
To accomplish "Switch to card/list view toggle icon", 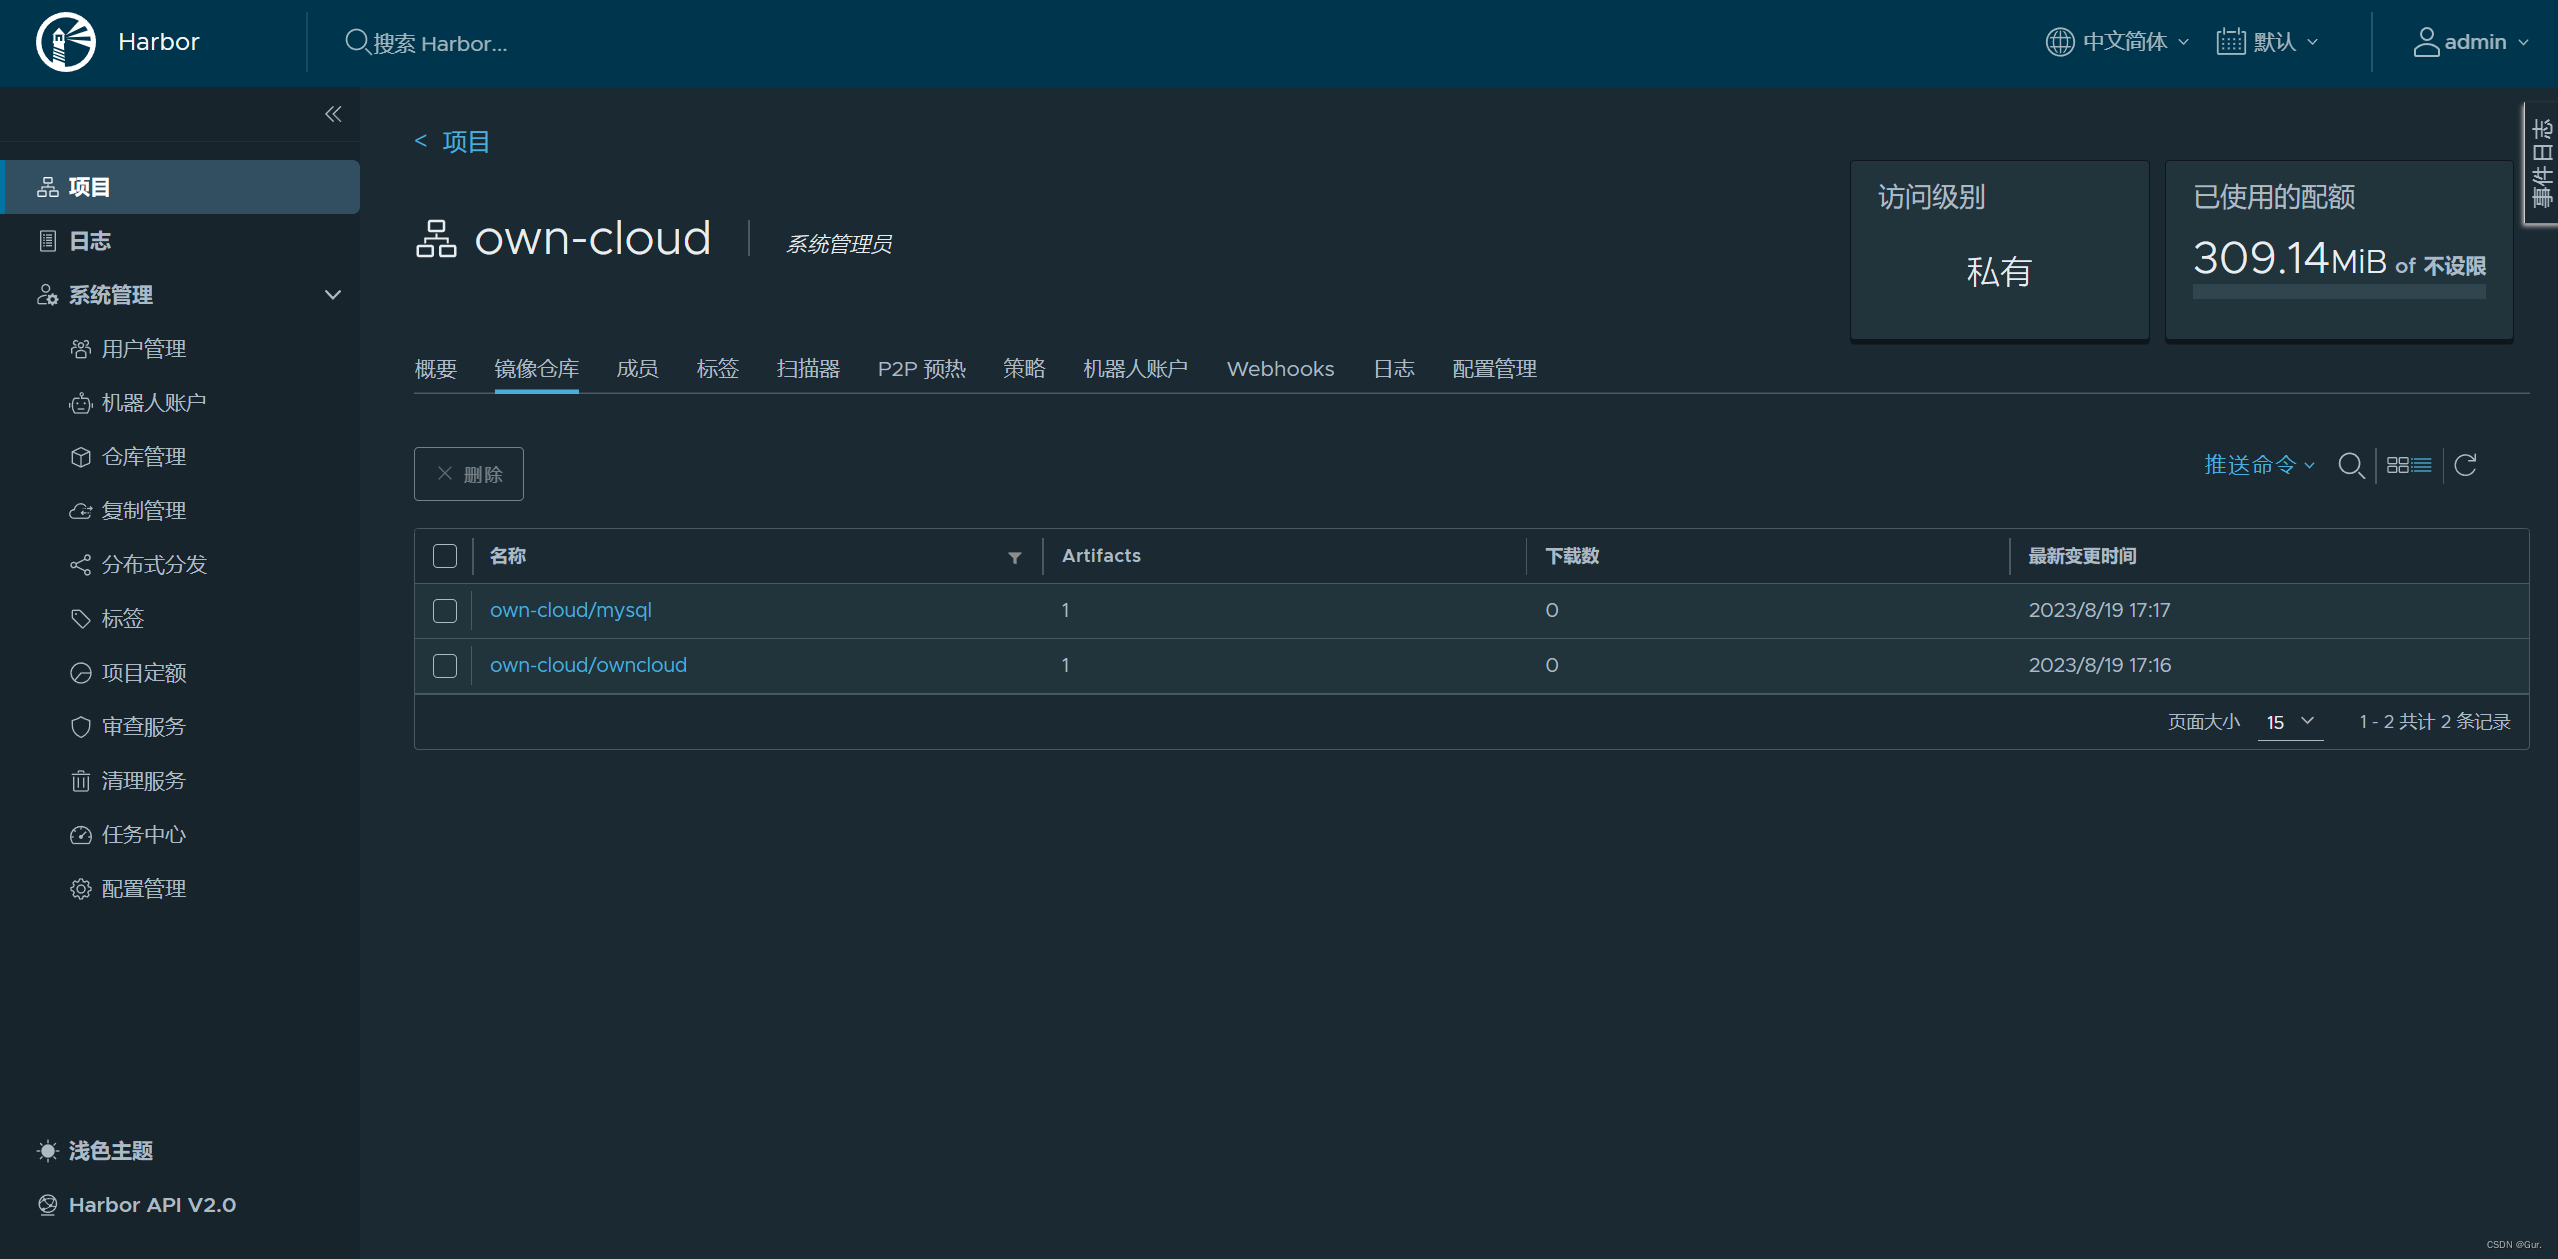I will [x=2409, y=465].
